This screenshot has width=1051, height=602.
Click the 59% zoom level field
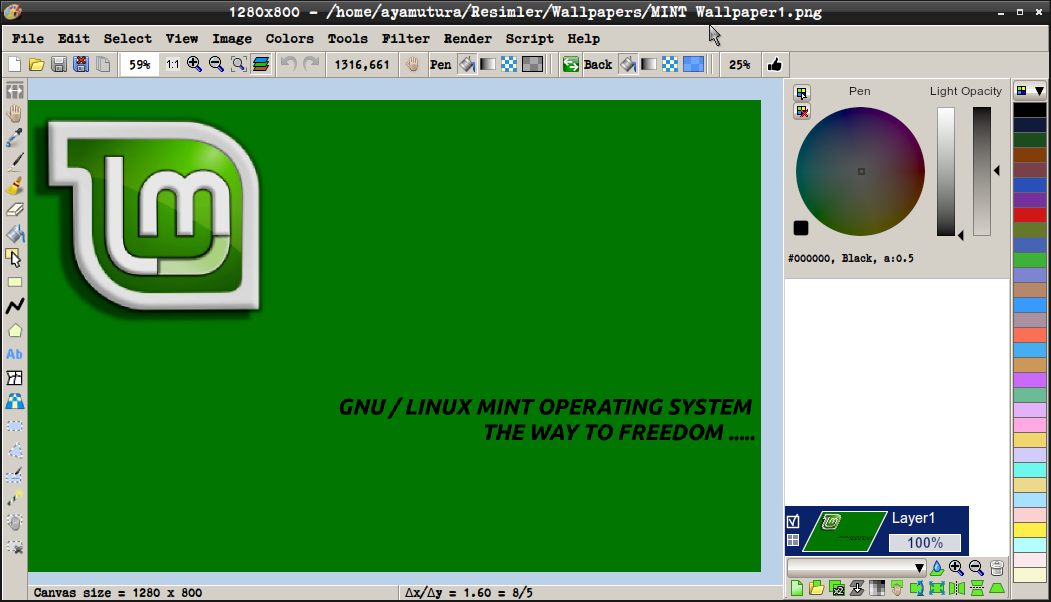click(x=139, y=64)
